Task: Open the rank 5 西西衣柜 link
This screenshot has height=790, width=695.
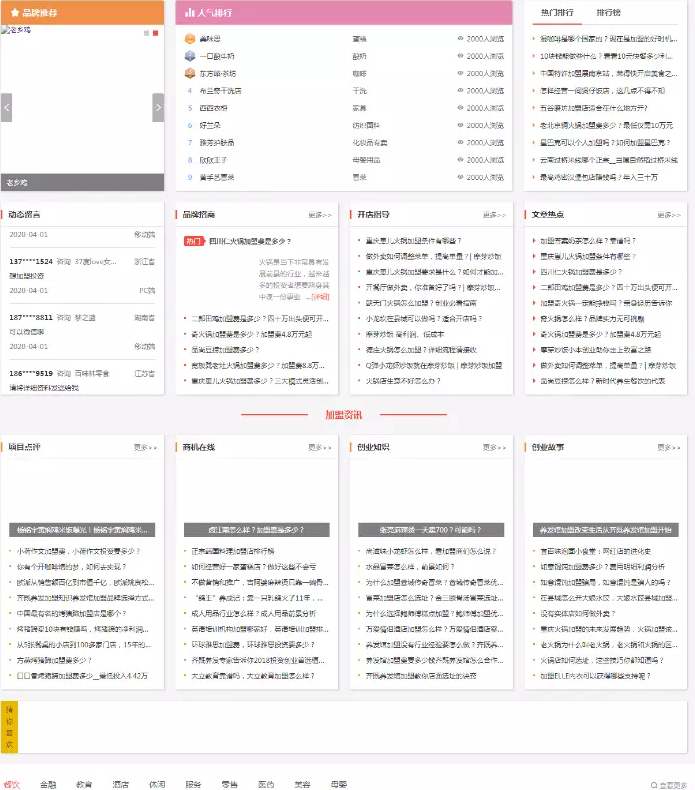Action: [213, 108]
